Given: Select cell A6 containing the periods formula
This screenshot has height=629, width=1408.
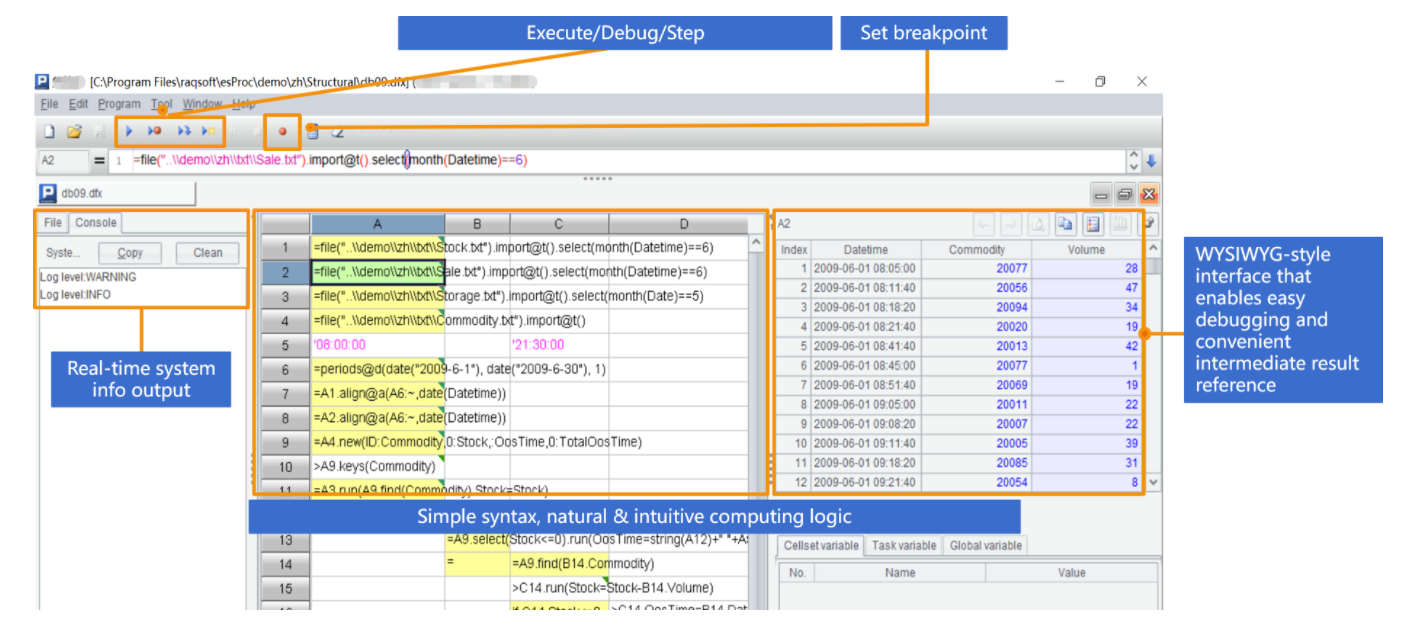Looking at the screenshot, I should pos(377,369).
